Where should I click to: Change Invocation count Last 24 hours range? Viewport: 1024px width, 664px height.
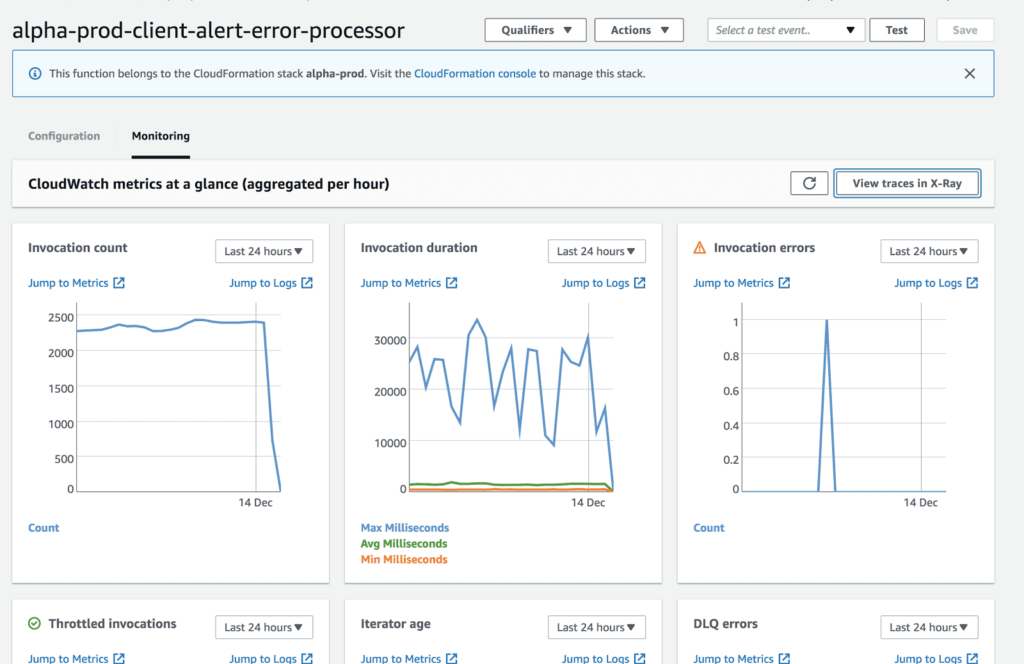pos(264,251)
